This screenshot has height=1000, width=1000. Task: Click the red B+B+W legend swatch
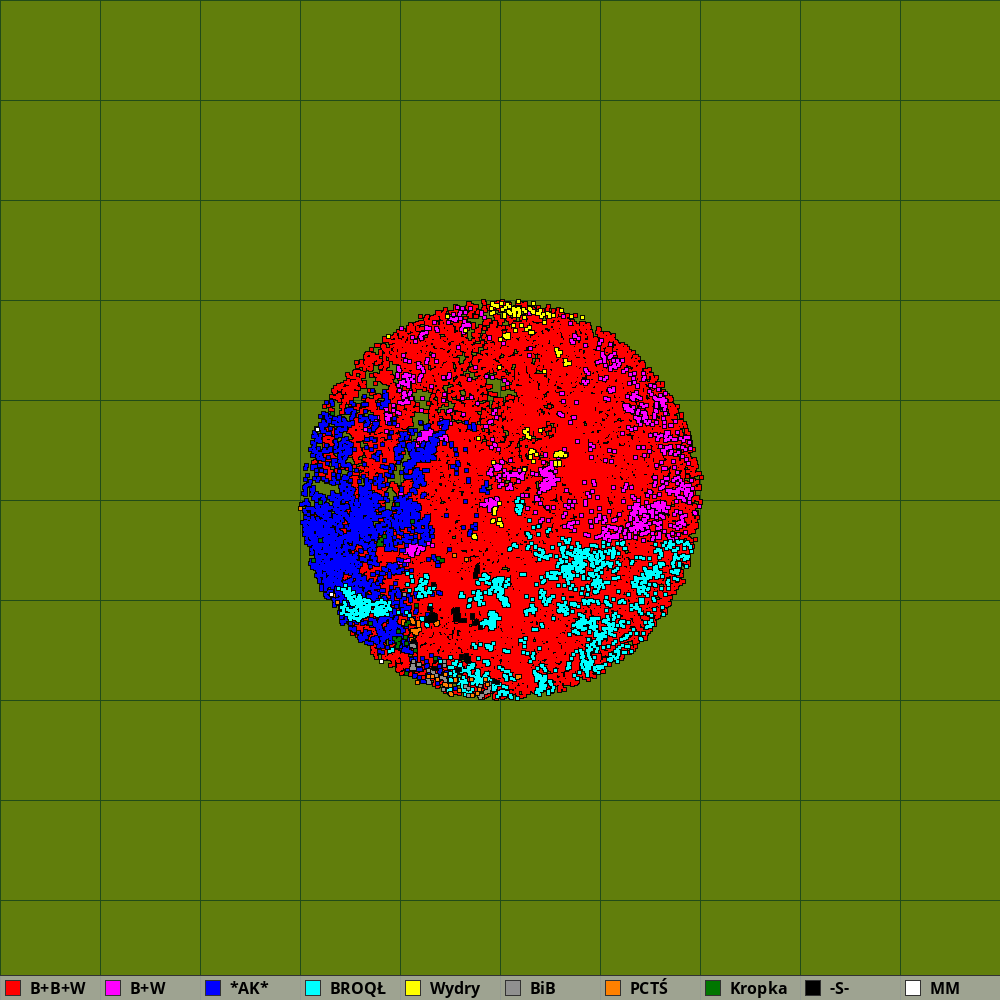[13, 988]
